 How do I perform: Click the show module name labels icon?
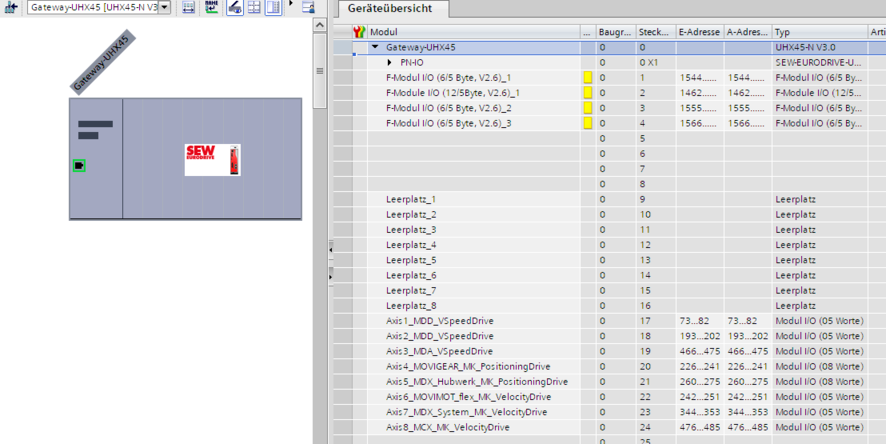pyautogui.click(x=212, y=7)
